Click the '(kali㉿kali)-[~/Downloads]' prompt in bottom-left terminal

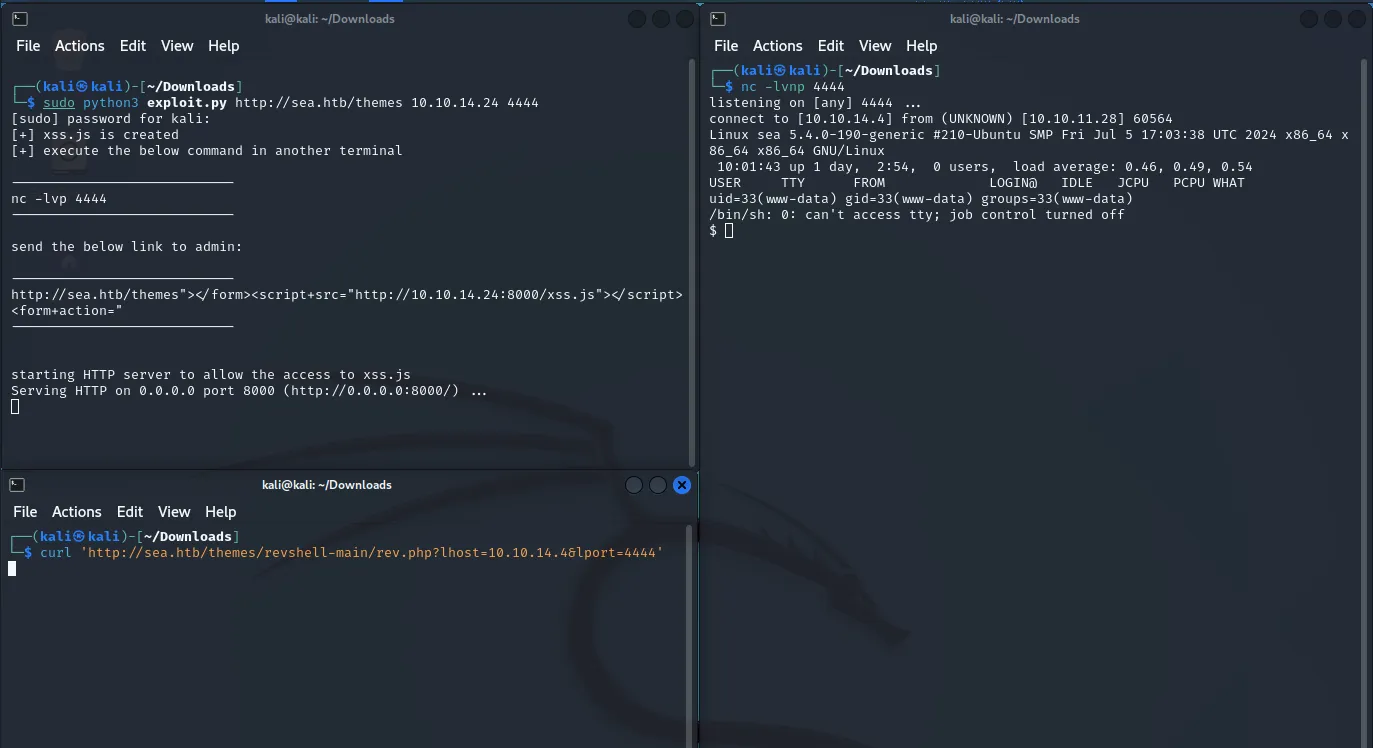(x=126, y=537)
